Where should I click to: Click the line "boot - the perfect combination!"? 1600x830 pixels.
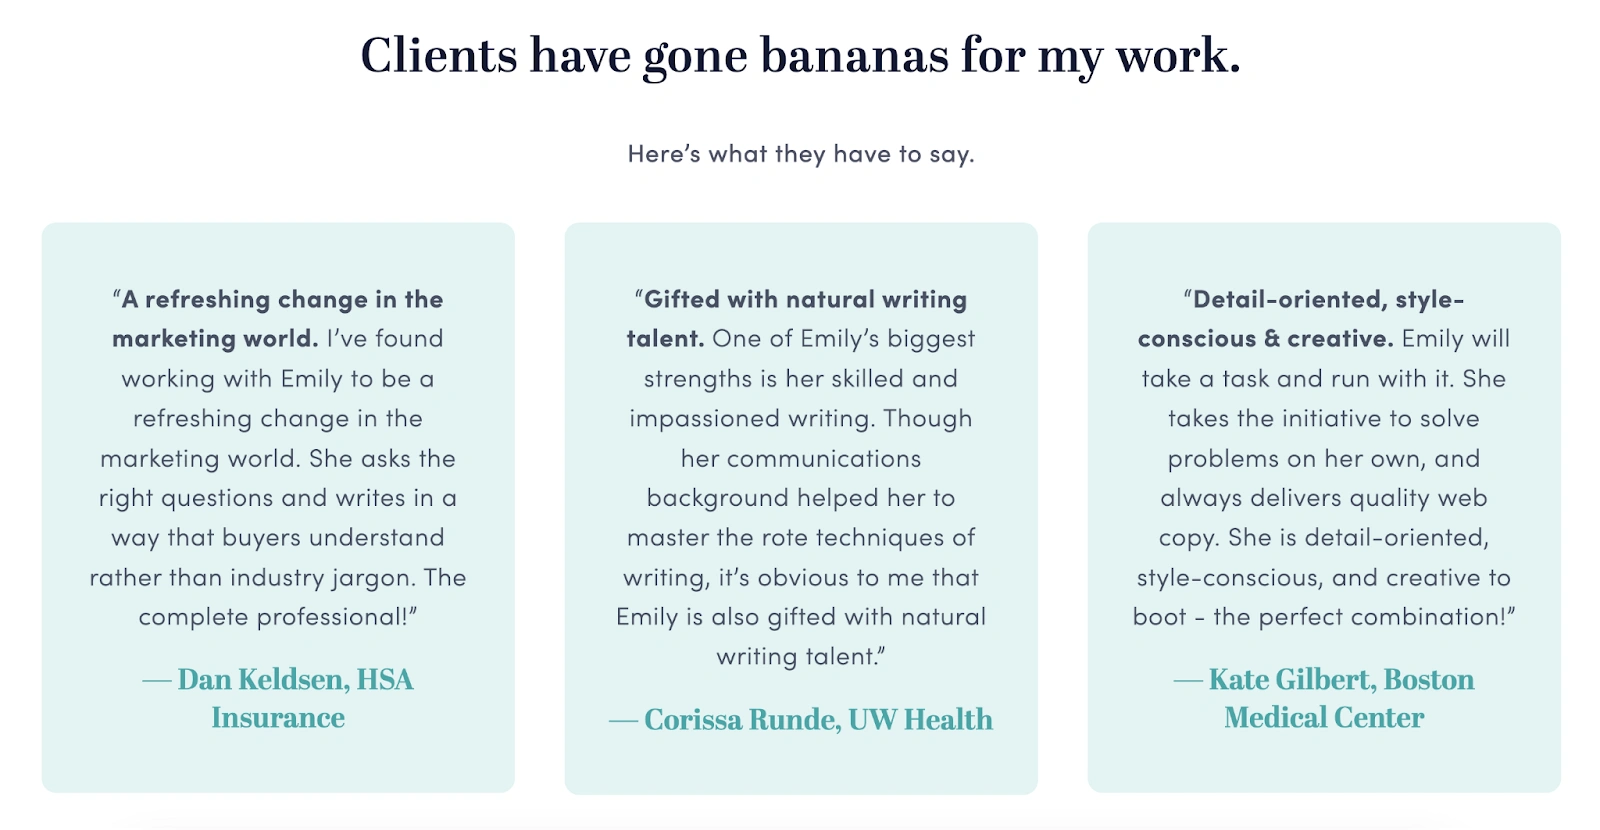[x=1324, y=617]
